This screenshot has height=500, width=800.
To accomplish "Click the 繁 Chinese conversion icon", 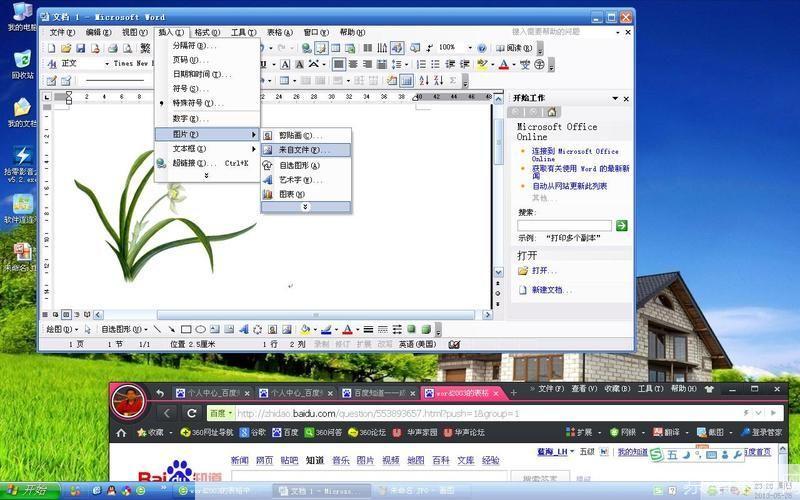I will (145, 48).
